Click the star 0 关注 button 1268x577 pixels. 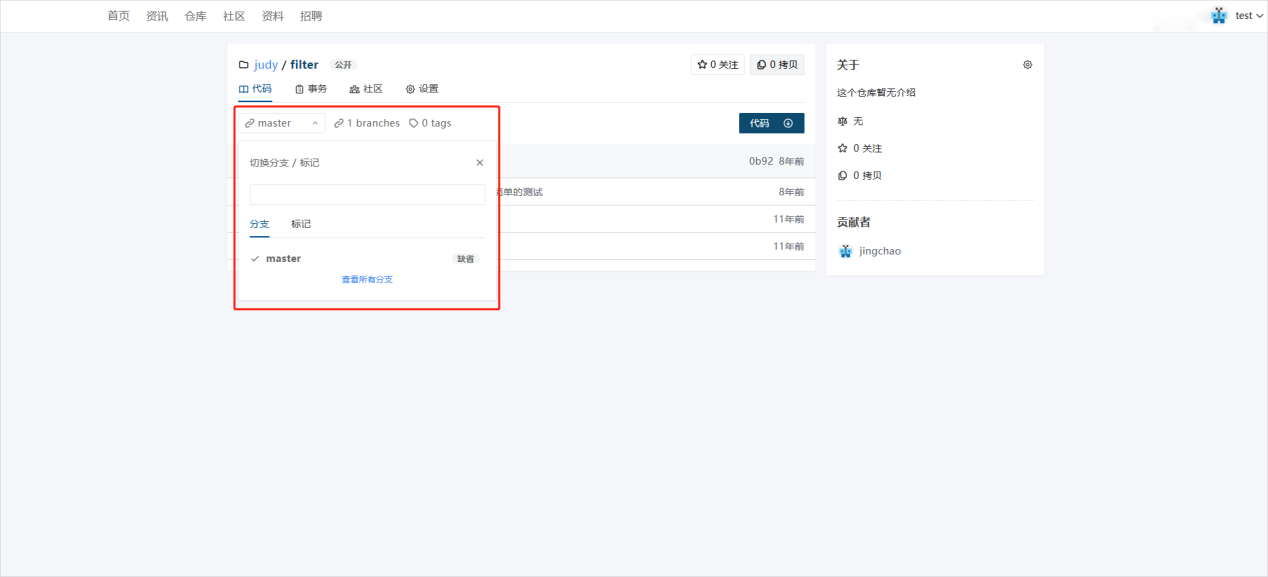(x=717, y=65)
